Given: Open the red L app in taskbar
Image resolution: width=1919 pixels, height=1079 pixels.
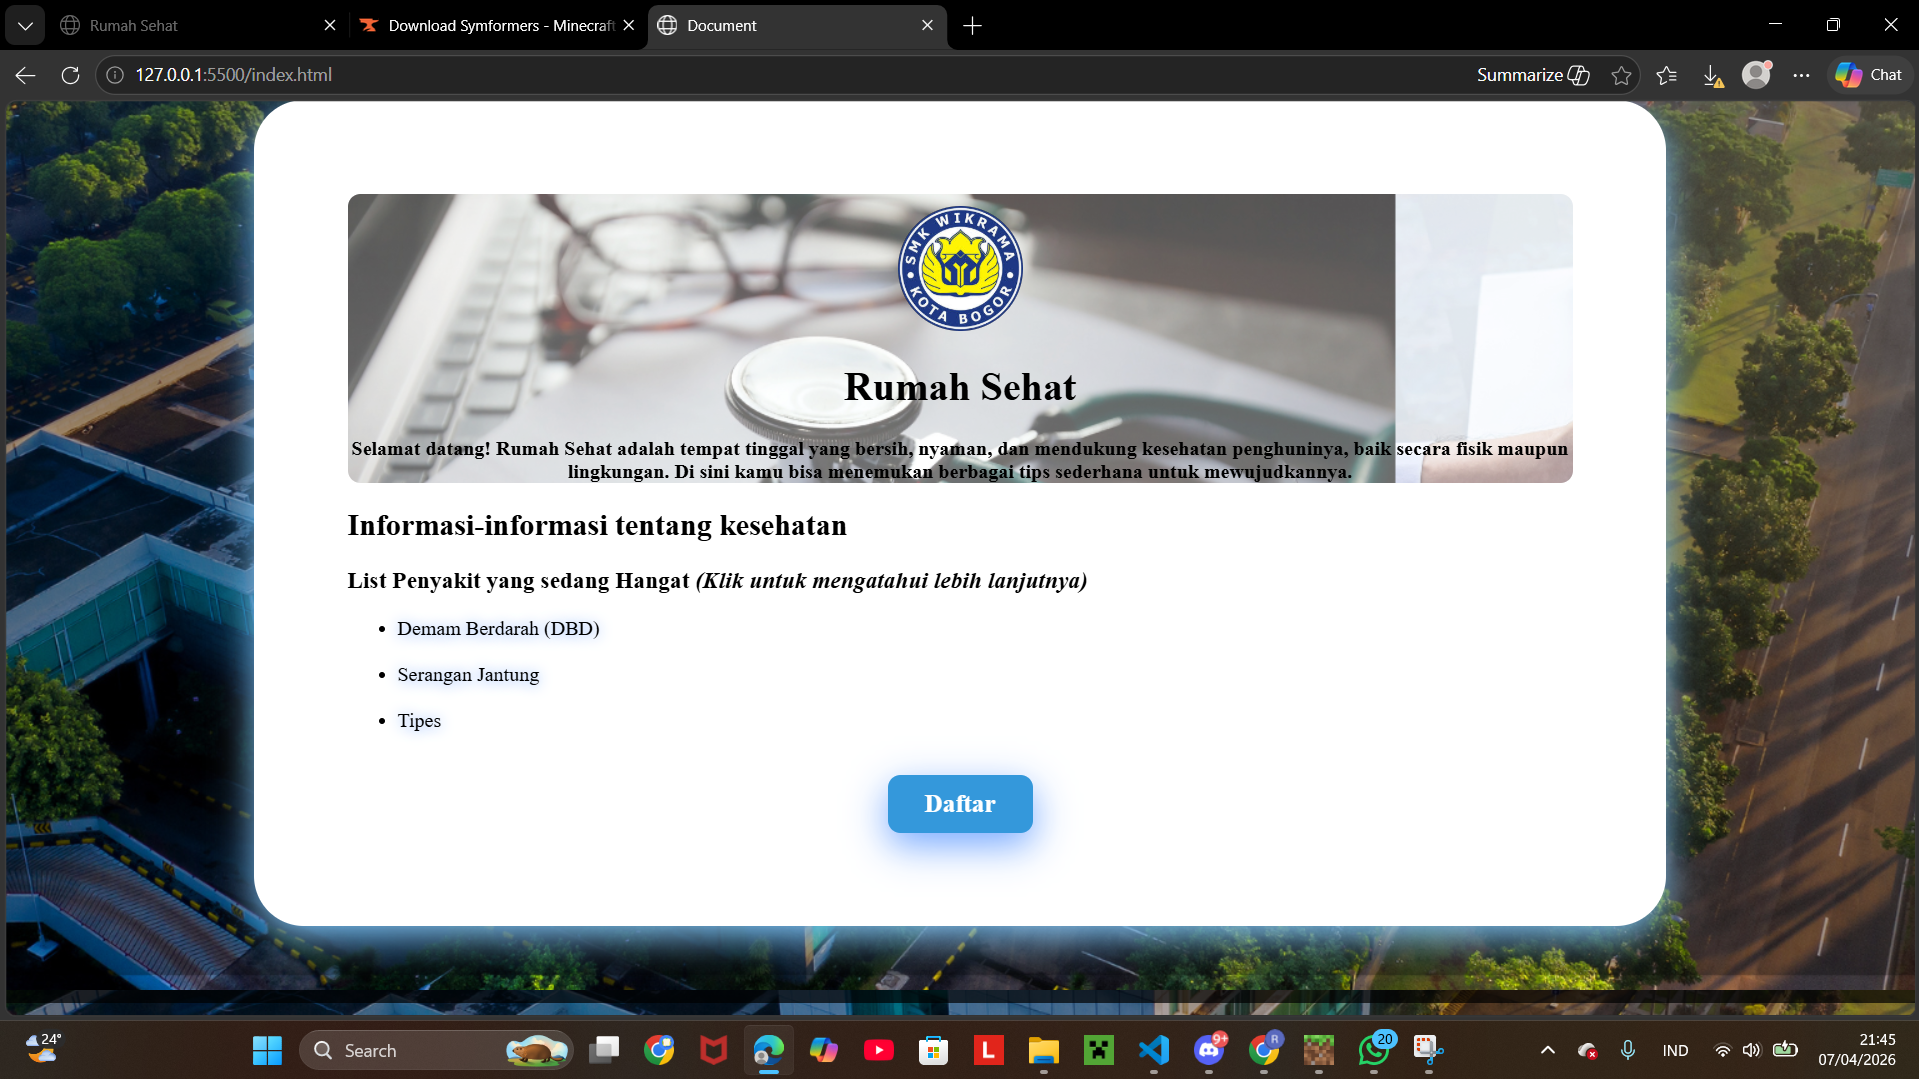Looking at the screenshot, I should 988,1050.
